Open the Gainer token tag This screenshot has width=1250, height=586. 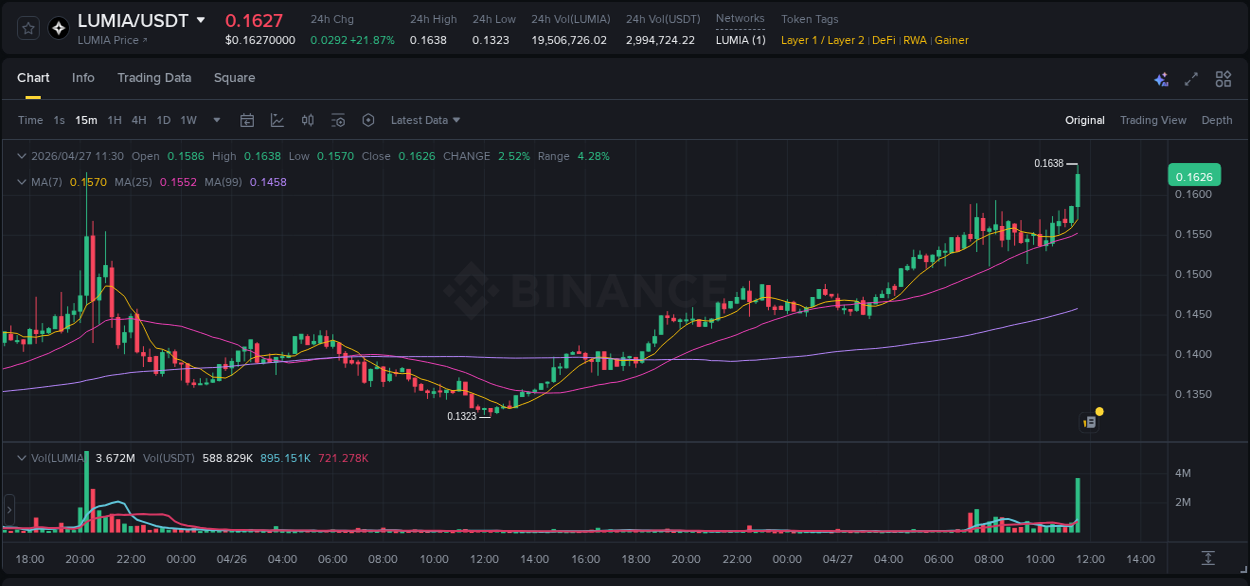click(952, 40)
